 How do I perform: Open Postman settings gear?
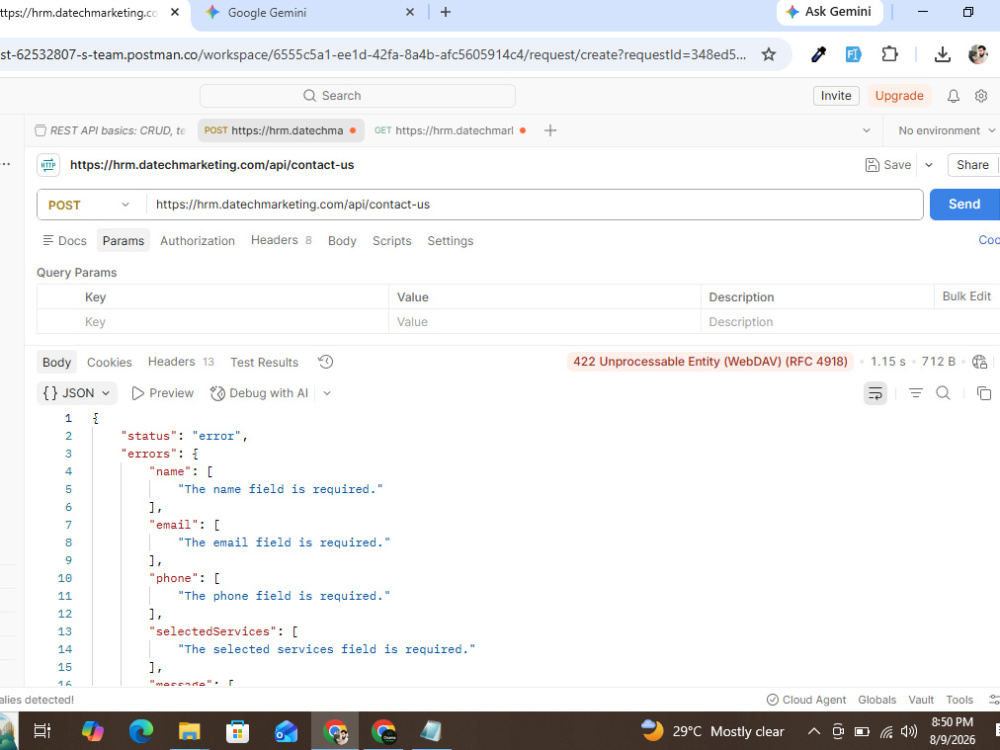point(981,96)
